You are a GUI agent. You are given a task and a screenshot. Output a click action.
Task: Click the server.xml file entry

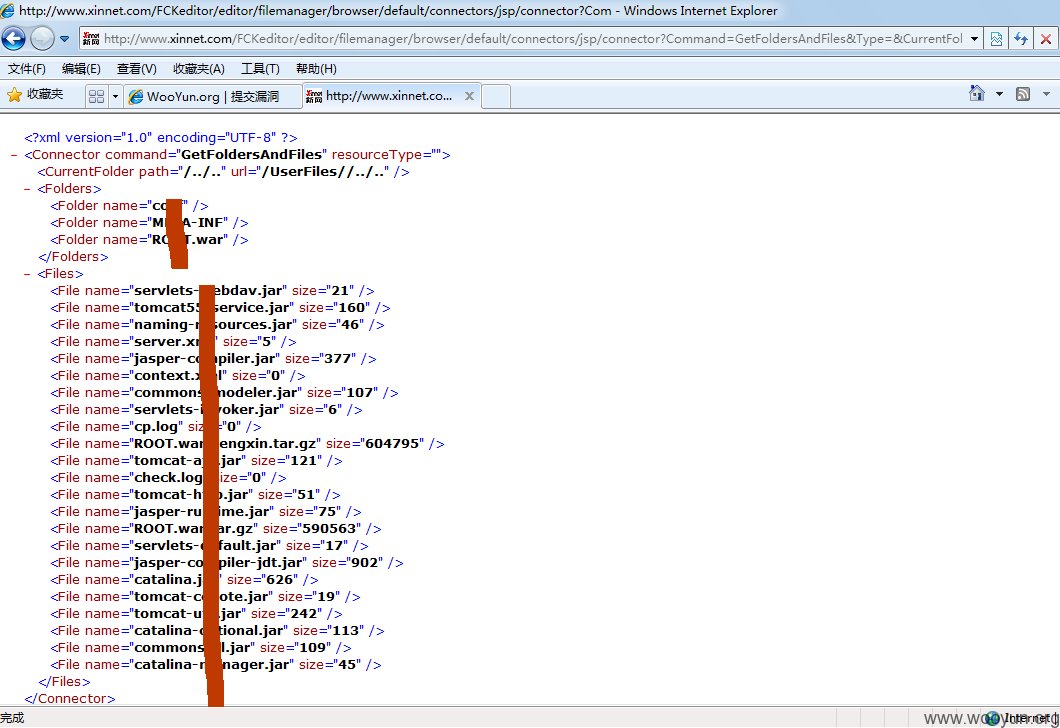[173, 341]
